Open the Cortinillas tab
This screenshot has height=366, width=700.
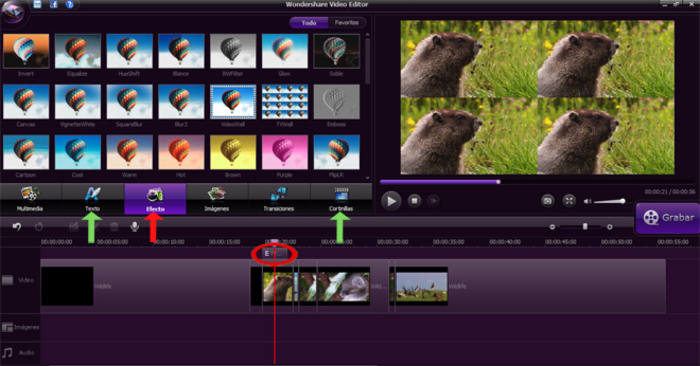tap(341, 199)
